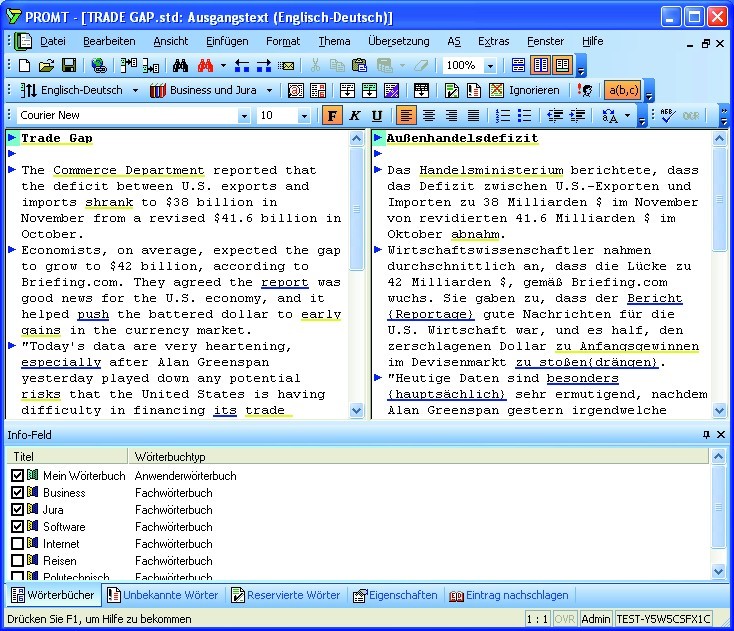Viewport: 734px width, 631px height.
Task: Click the paste clipboard icon
Action: tap(359, 66)
